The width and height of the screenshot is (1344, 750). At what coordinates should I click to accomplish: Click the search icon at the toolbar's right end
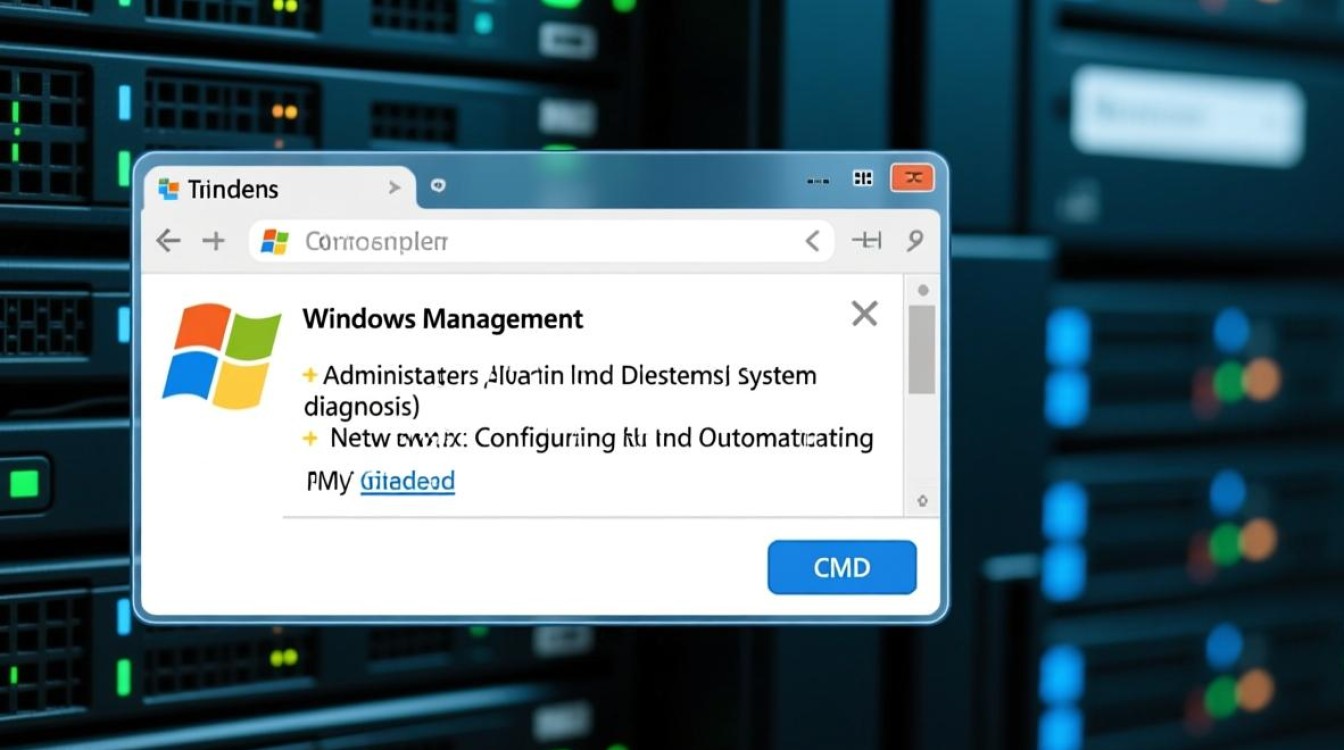tap(914, 241)
